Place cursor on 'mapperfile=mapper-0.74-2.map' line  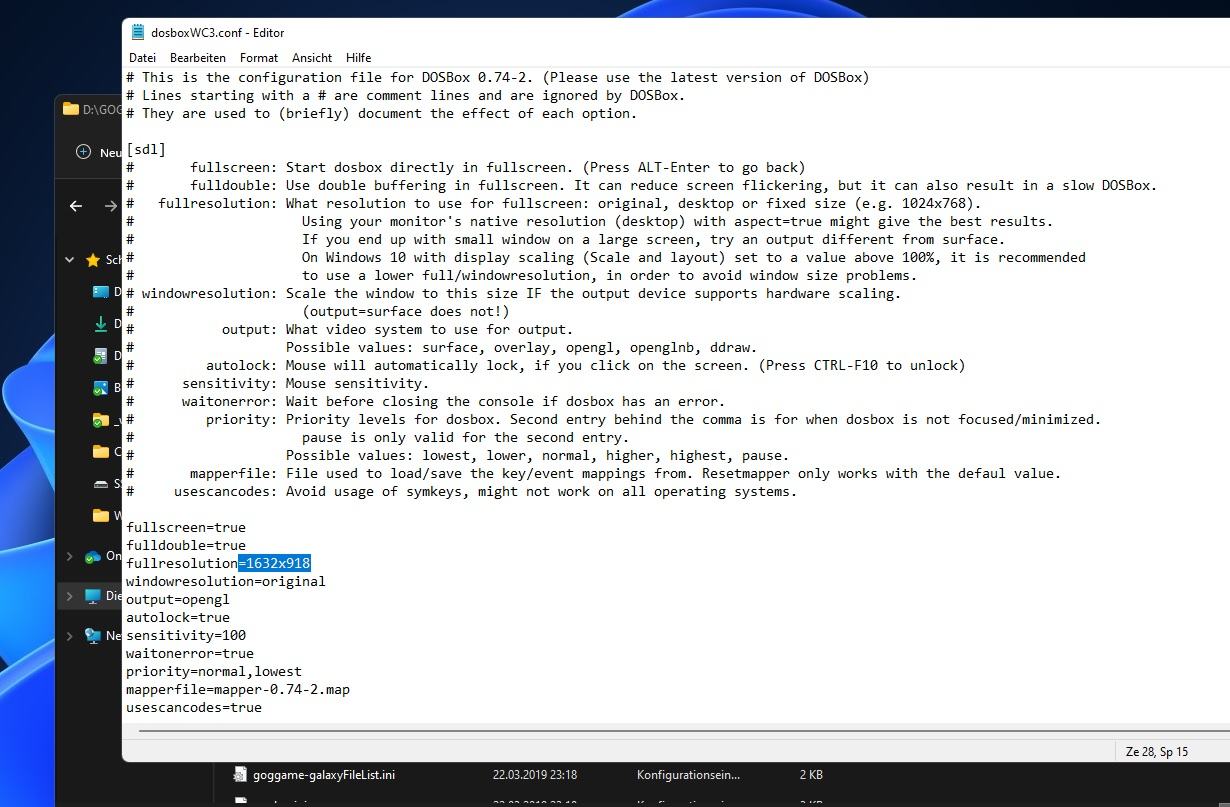238,689
